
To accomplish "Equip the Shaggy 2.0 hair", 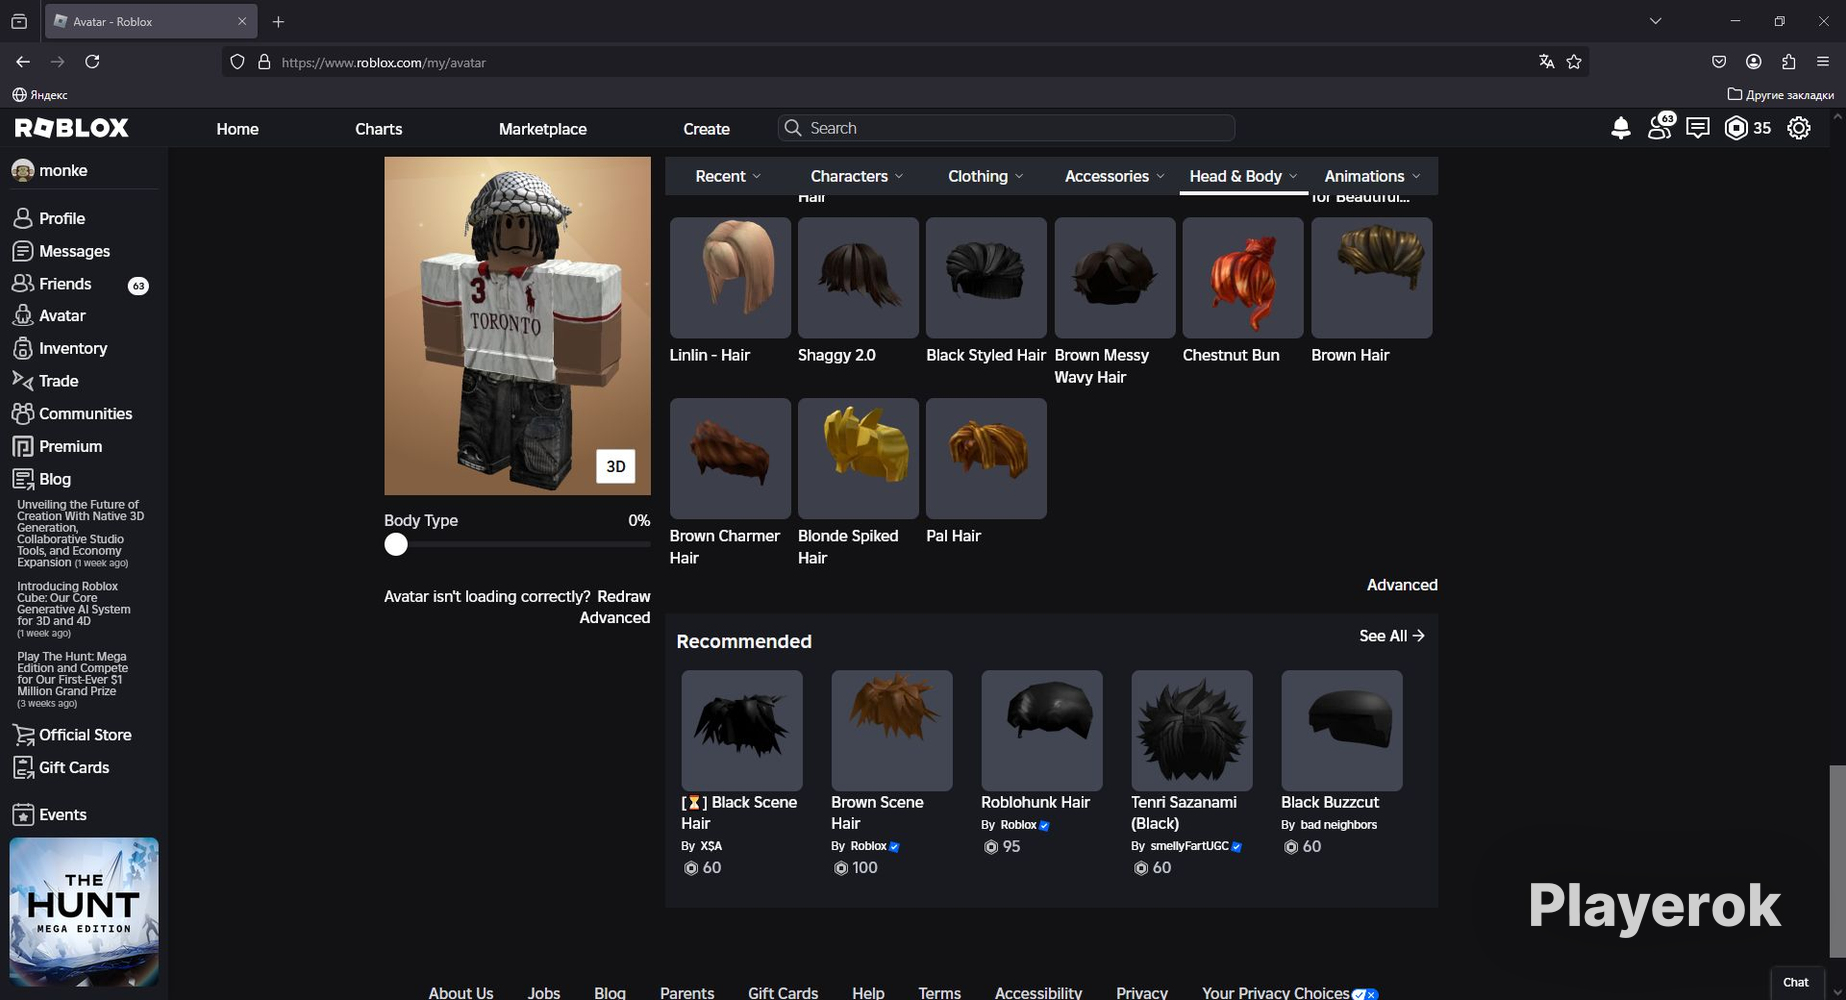I will (858, 278).
